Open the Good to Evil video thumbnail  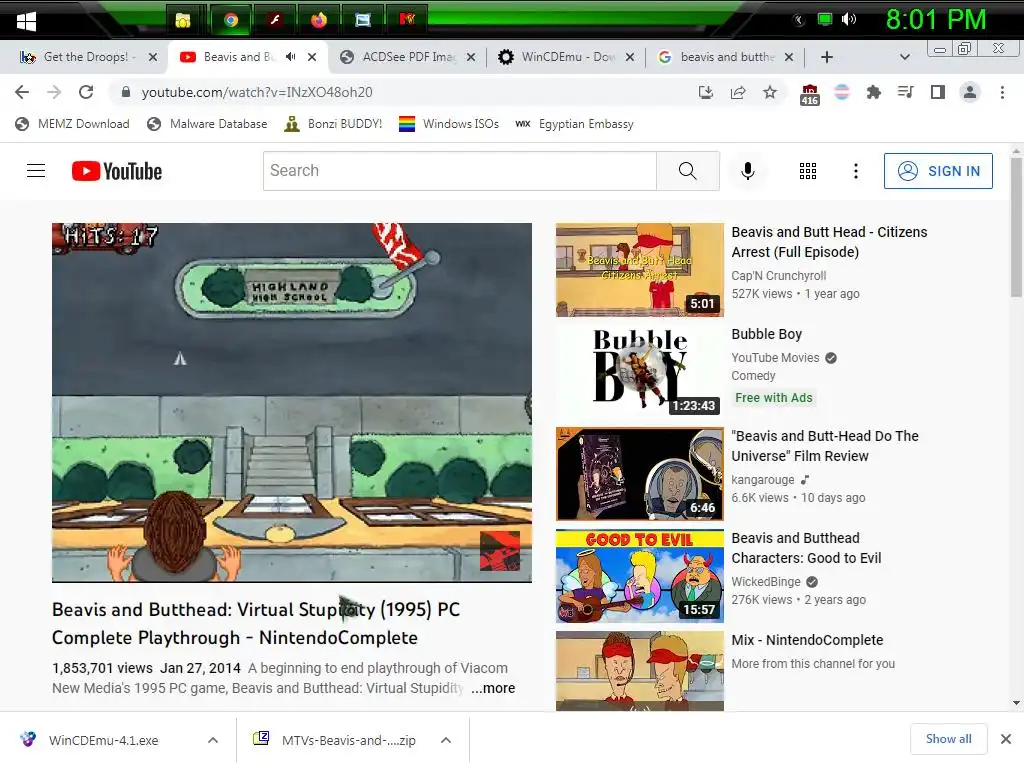click(x=639, y=576)
